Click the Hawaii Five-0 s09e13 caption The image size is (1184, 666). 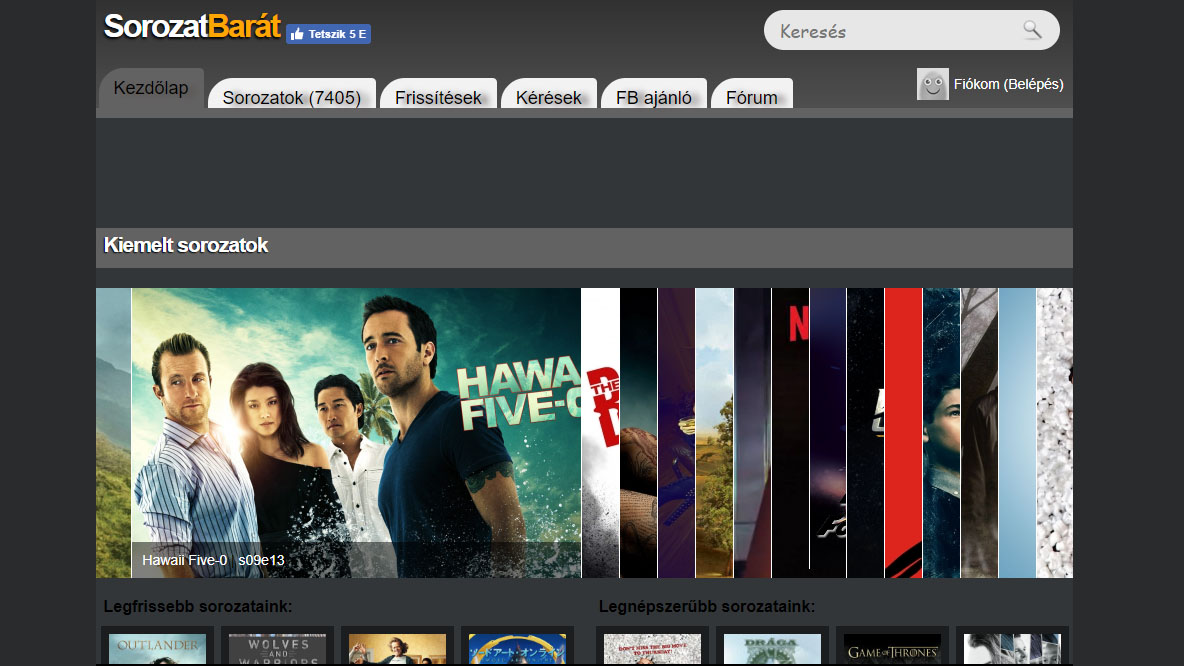coord(214,560)
